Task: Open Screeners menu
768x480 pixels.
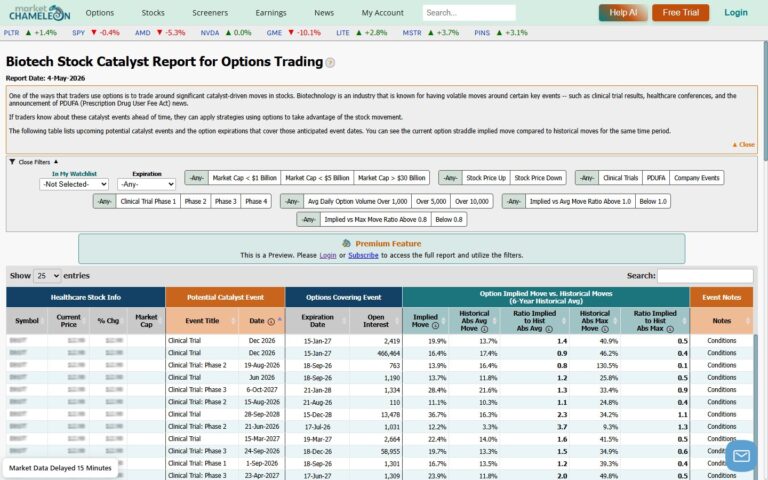Action: pyautogui.click(x=210, y=13)
